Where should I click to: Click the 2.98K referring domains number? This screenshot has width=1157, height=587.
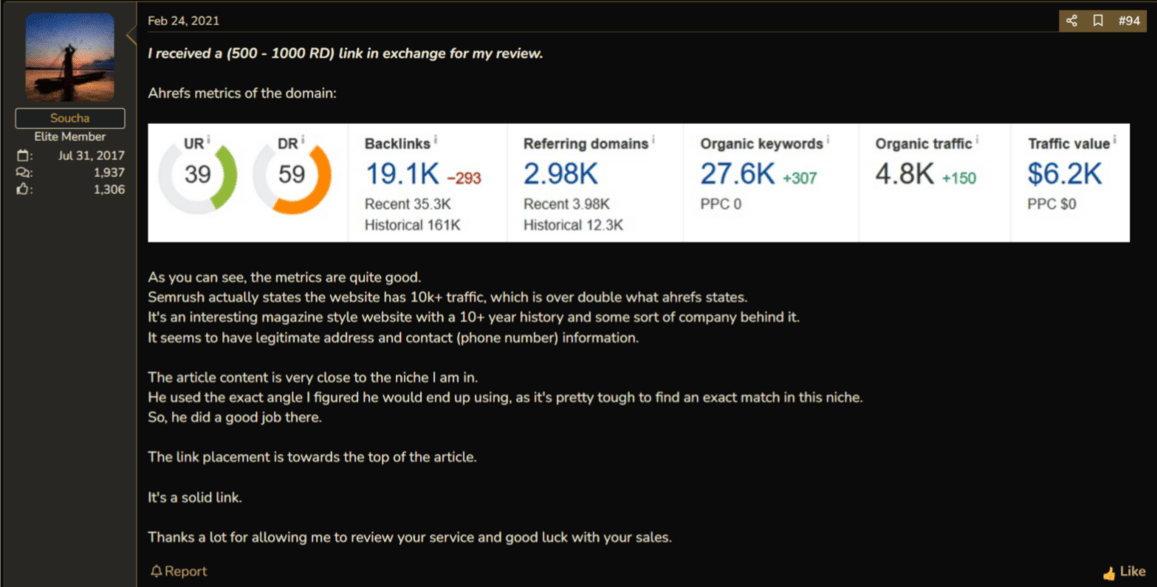[561, 174]
